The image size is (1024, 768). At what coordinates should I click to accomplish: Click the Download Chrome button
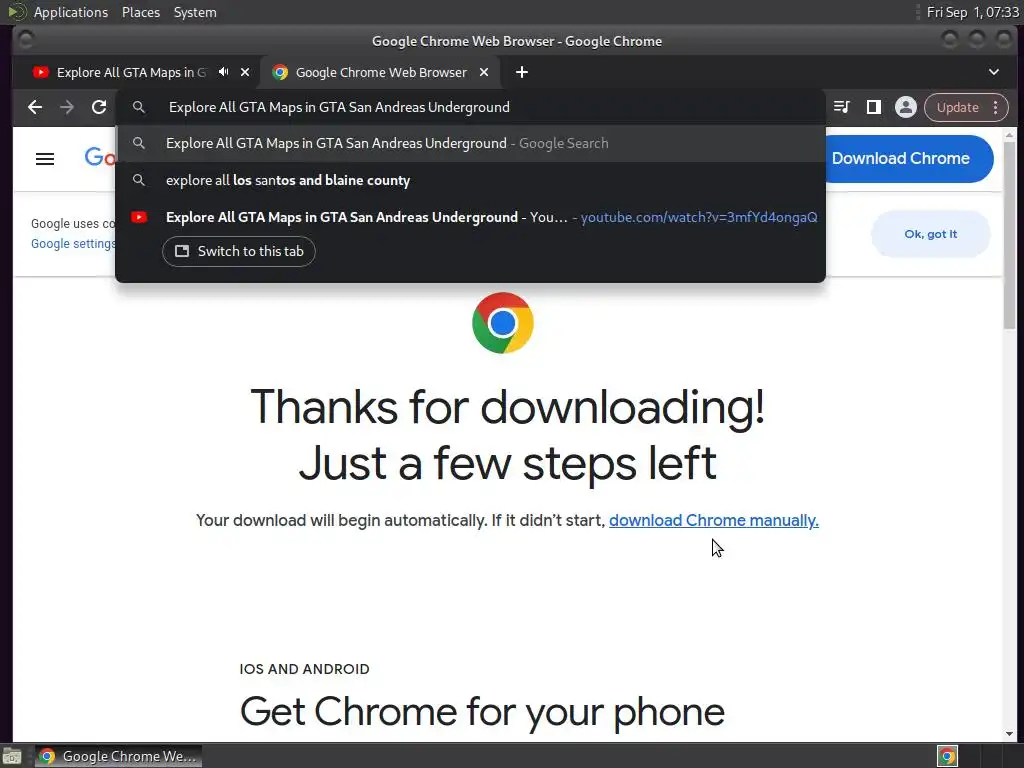click(x=909, y=159)
